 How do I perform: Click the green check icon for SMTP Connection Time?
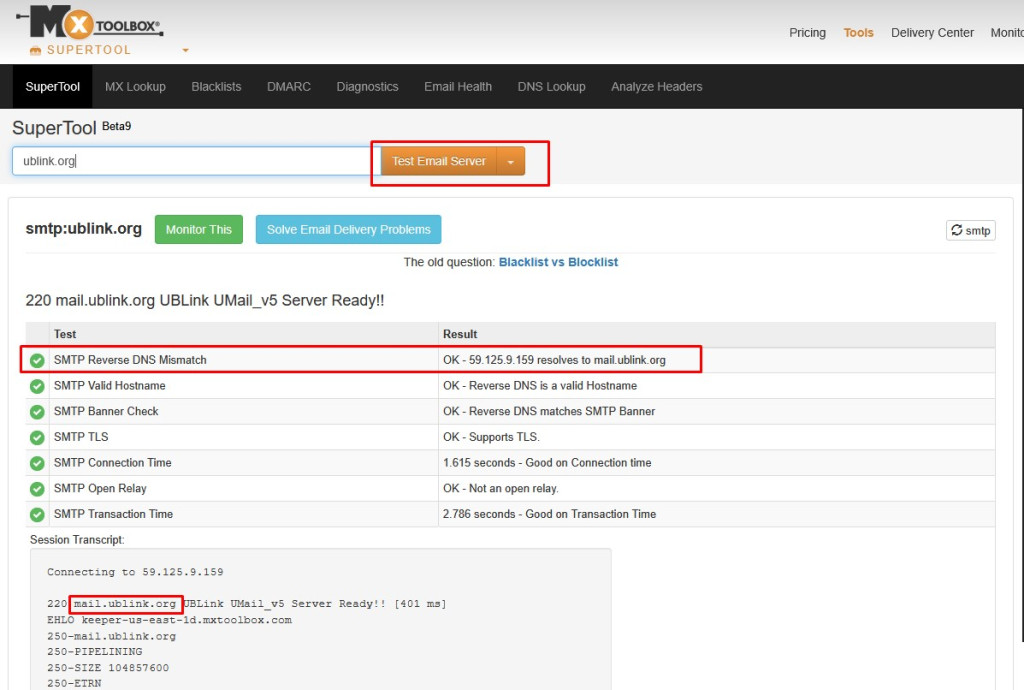pos(37,463)
